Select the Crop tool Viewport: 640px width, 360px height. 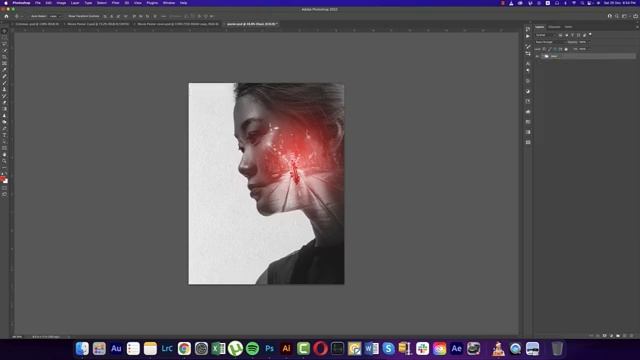(x=4, y=57)
